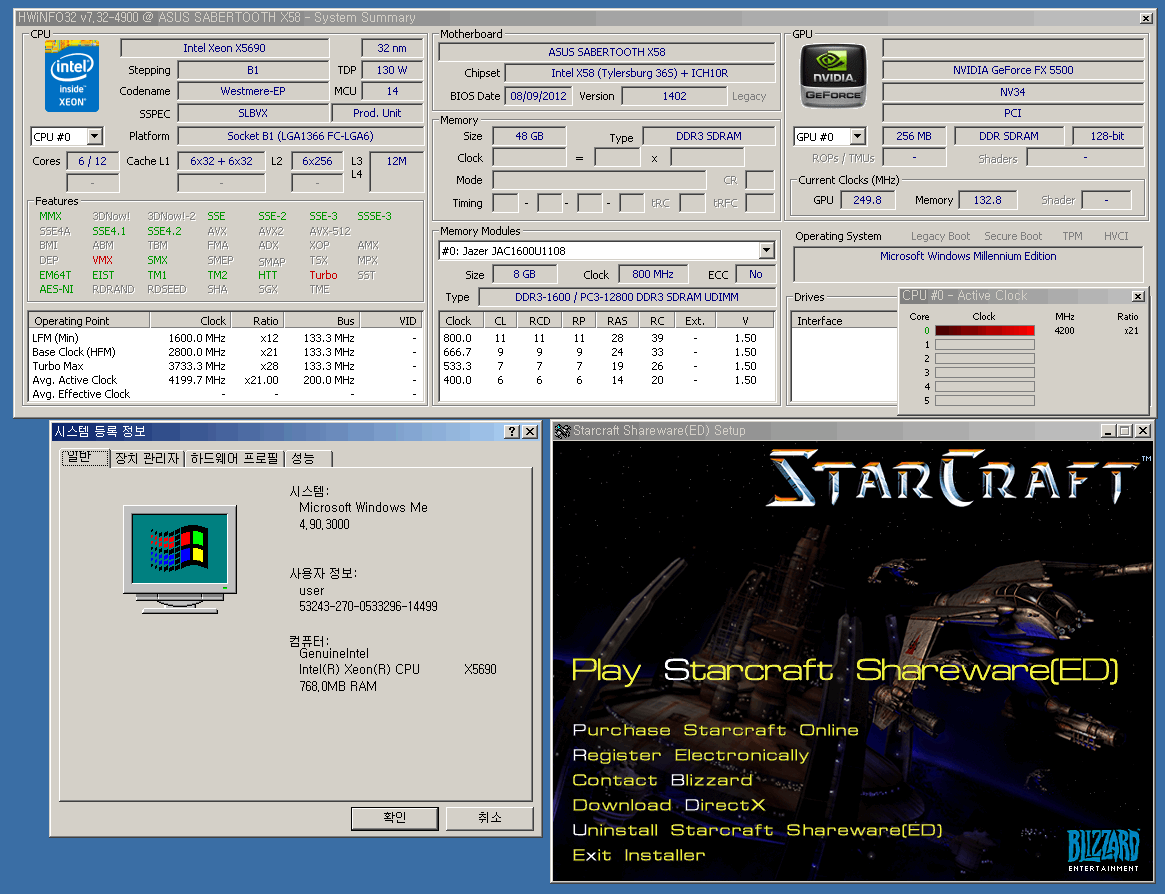Click the Core 0 red clock bar

[x=984, y=331]
